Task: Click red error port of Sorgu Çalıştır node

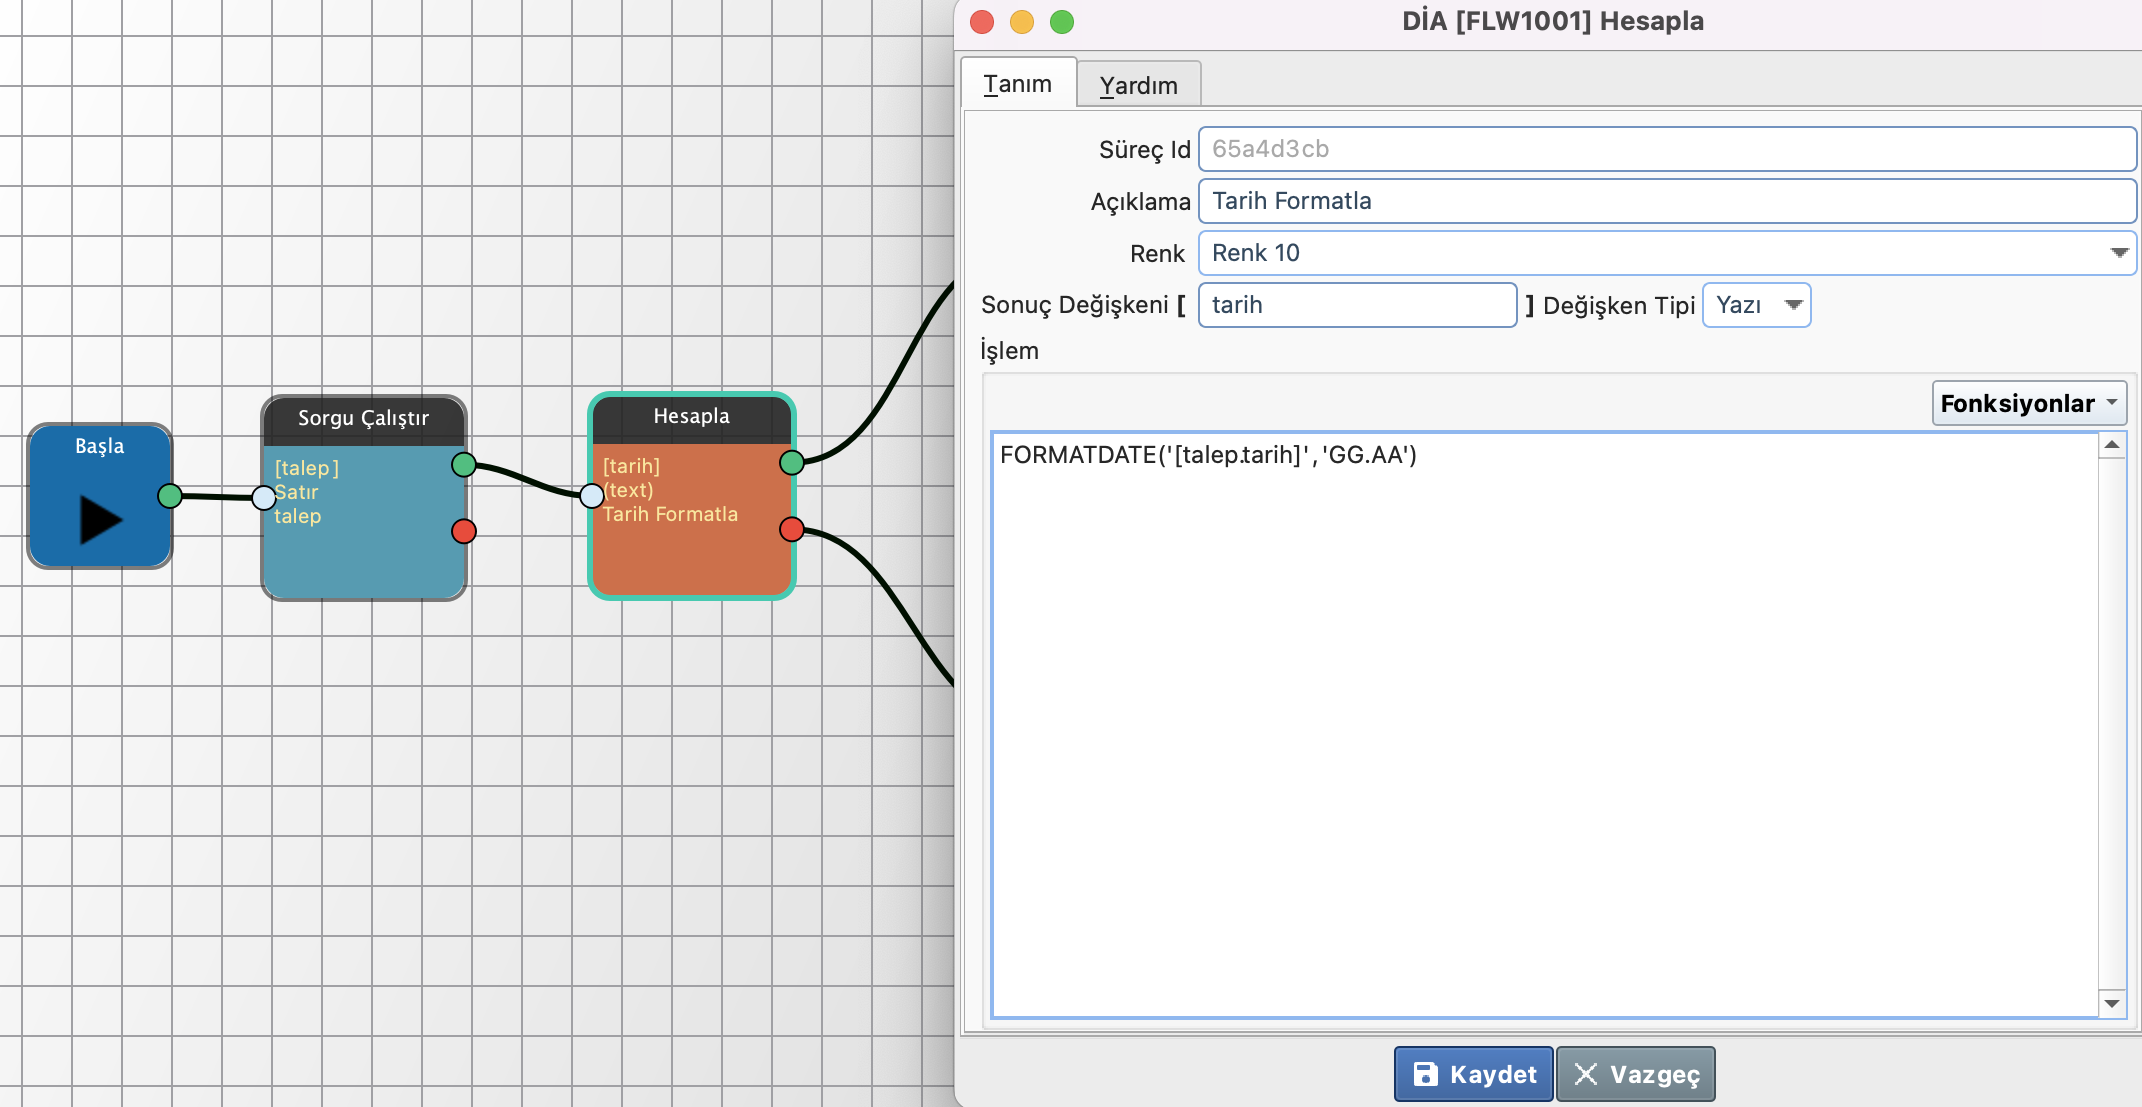Action: [x=464, y=531]
